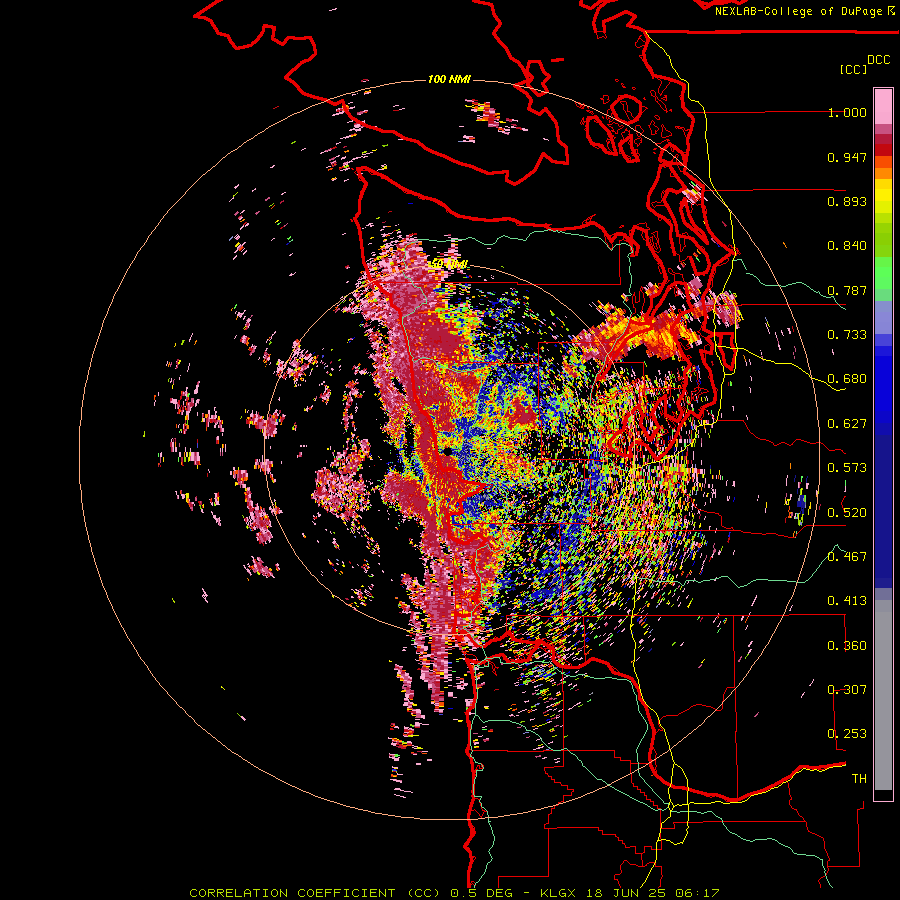Click the 0.893 legend value

(847, 201)
